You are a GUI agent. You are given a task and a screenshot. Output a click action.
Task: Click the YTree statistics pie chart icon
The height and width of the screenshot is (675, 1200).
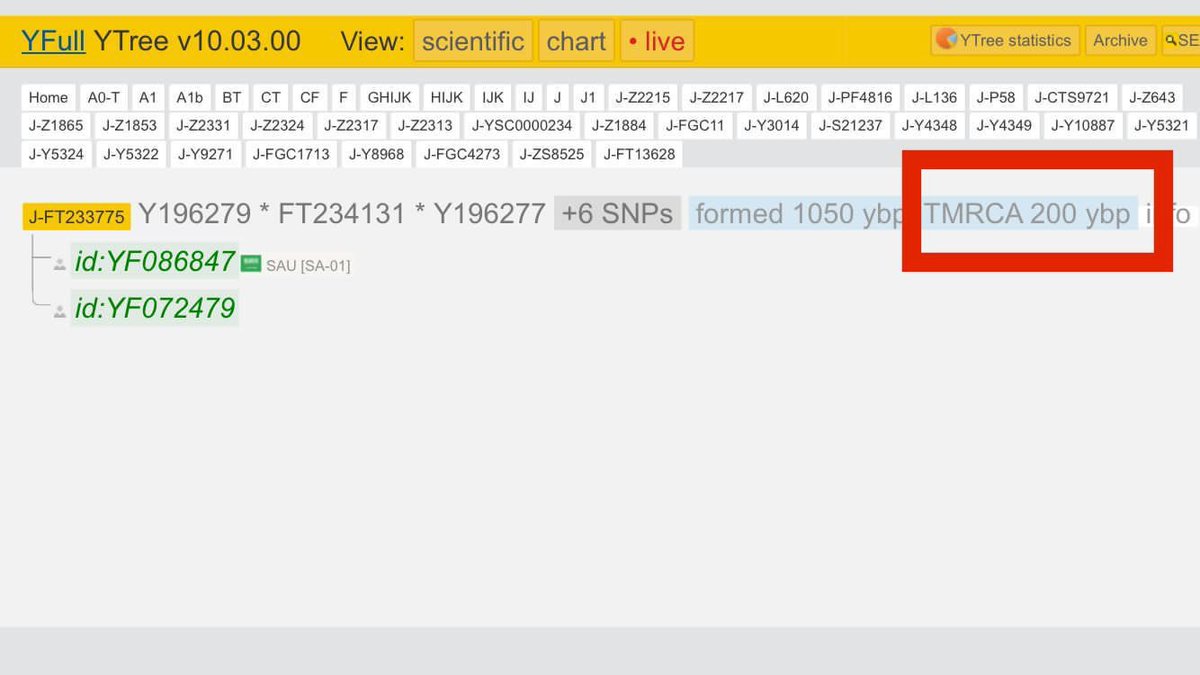pyautogui.click(x=946, y=40)
